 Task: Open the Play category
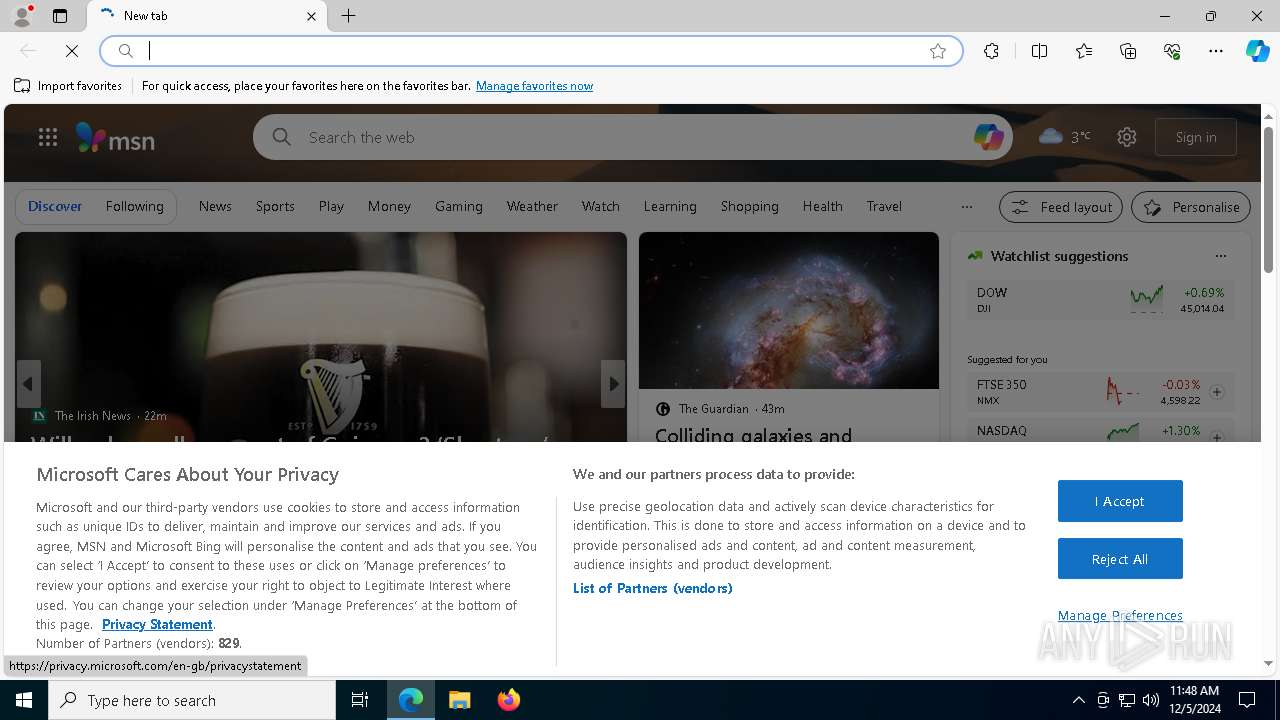click(331, 206)
